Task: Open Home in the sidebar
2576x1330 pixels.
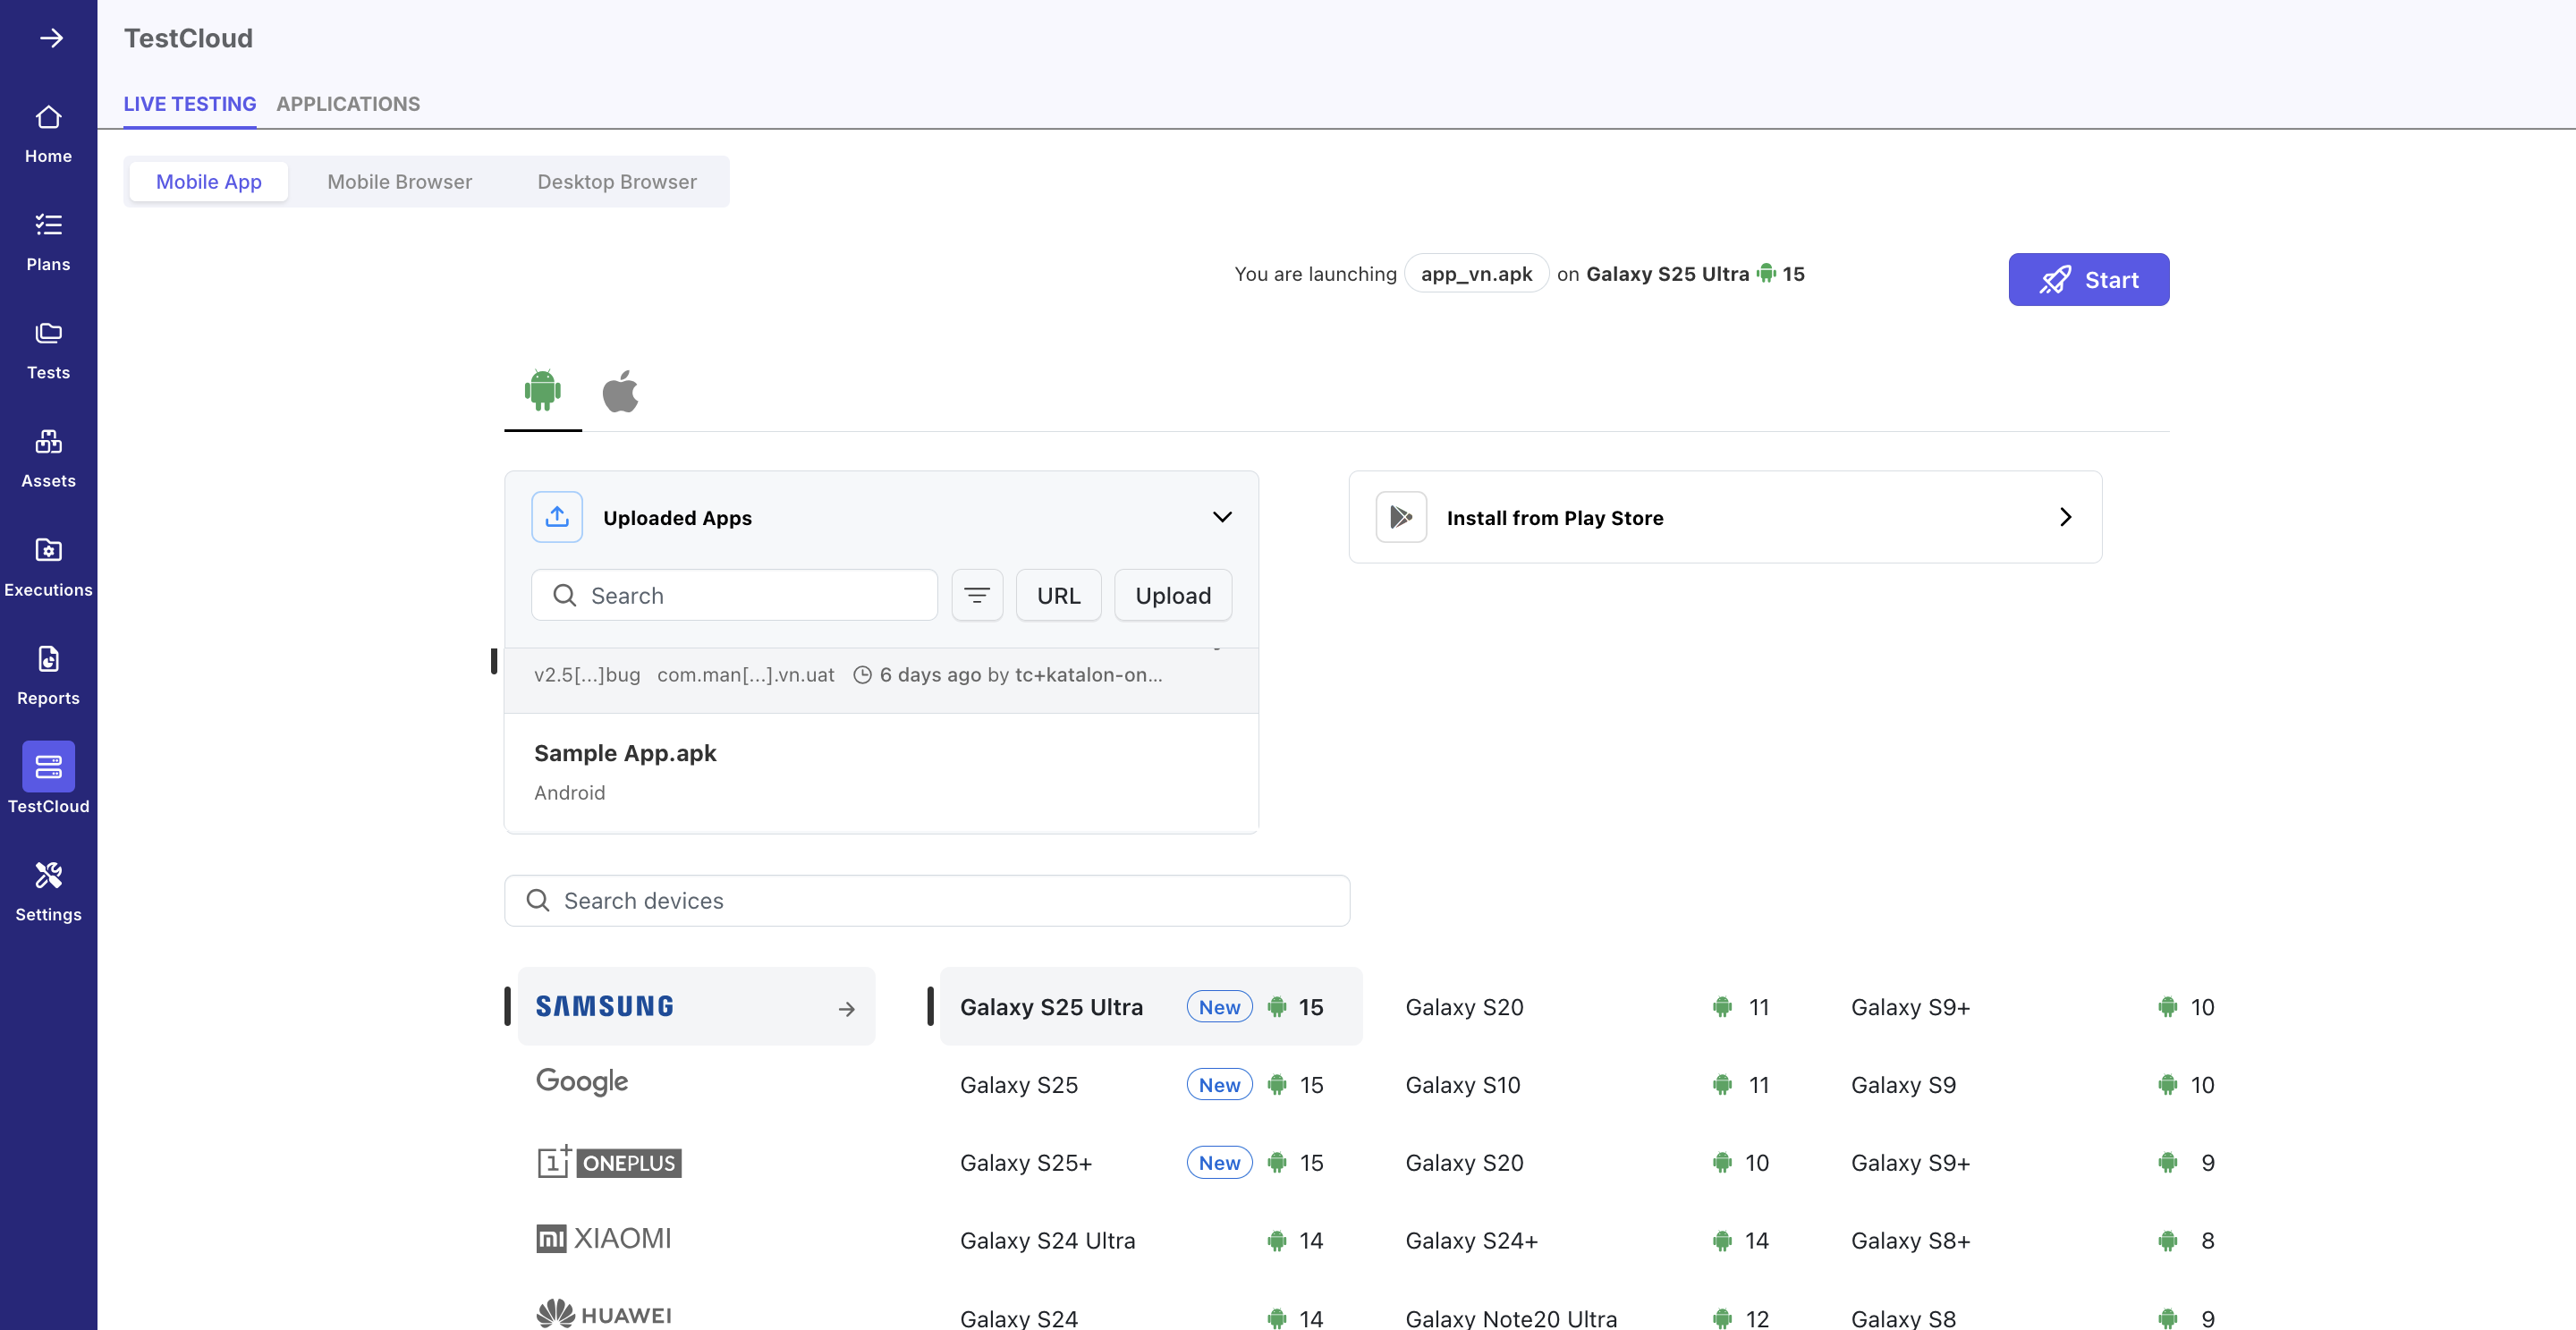Action: [48, 134]
